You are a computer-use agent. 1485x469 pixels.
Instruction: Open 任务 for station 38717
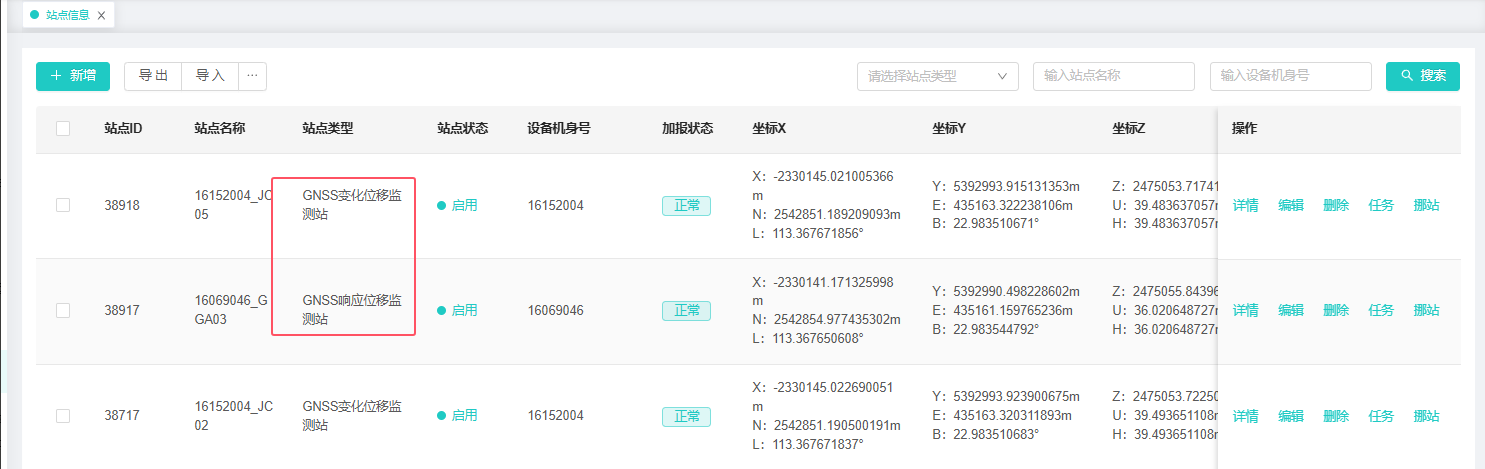(x=1381, y=416)
